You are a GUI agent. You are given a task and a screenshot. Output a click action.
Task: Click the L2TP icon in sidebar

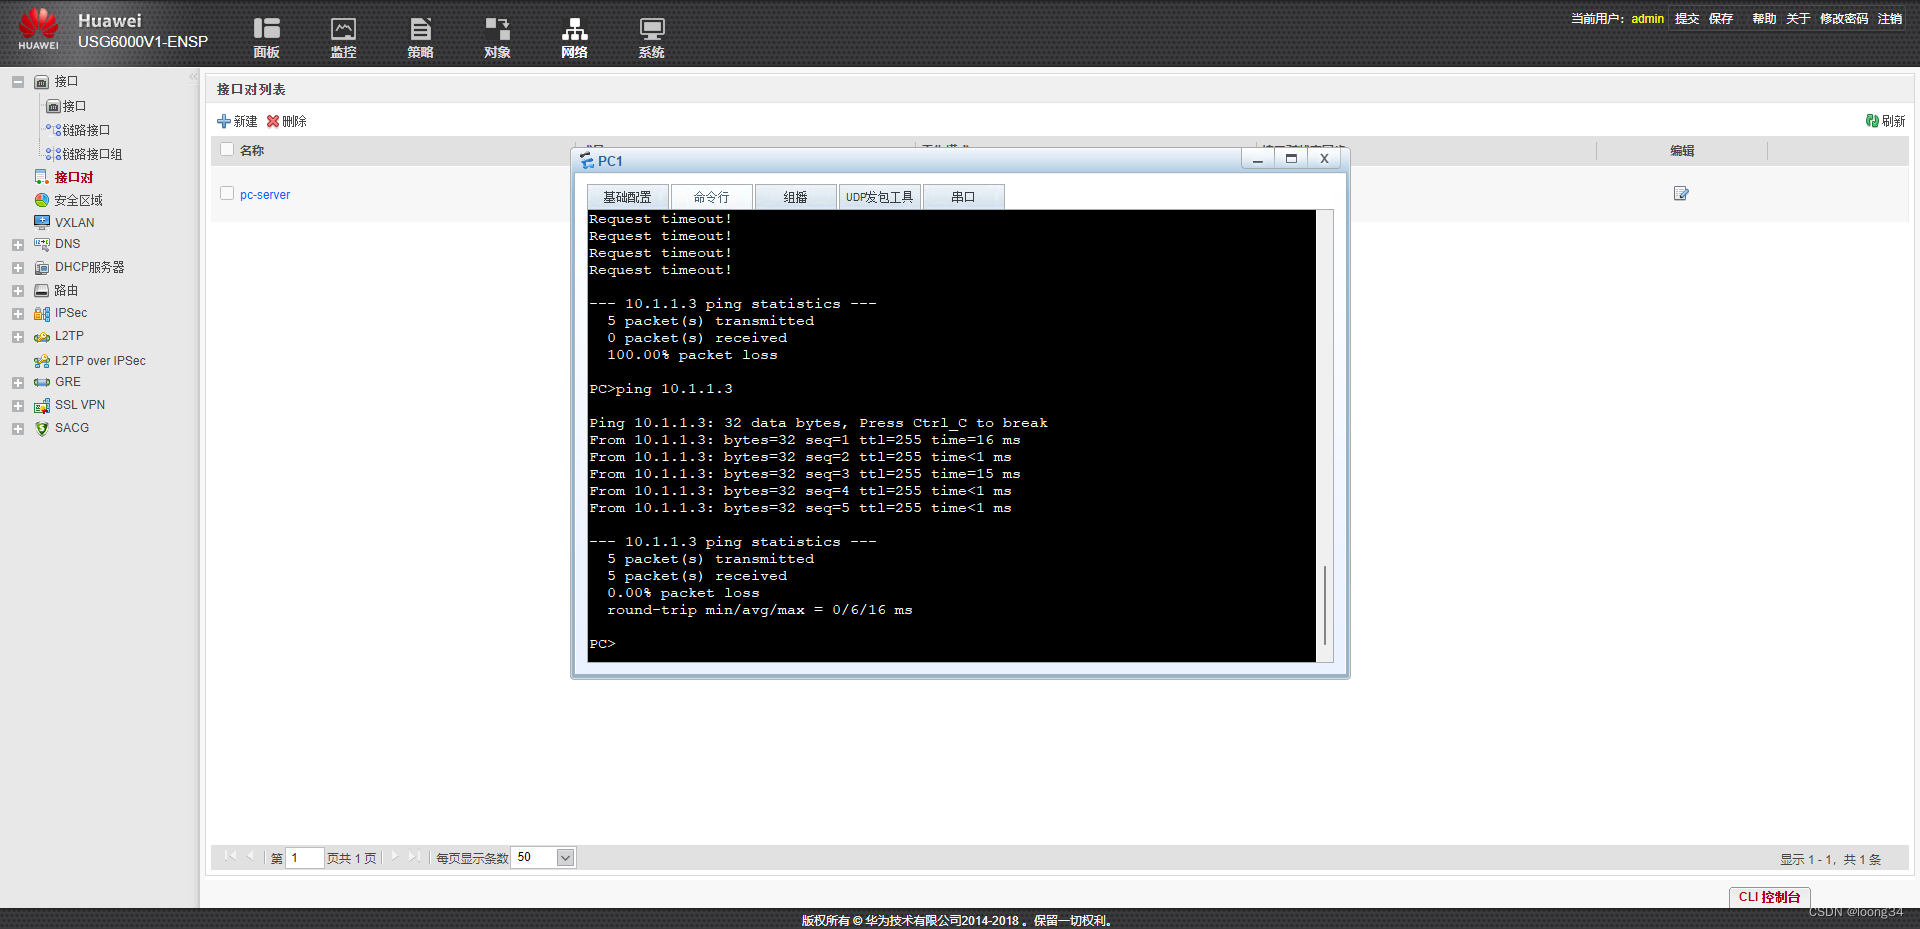[x=42, y=336]
